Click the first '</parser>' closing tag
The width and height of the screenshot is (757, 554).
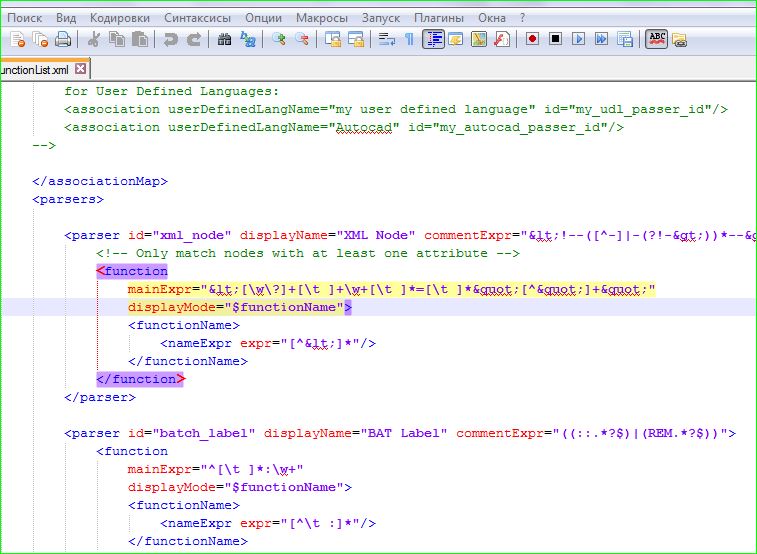point(100,397)
